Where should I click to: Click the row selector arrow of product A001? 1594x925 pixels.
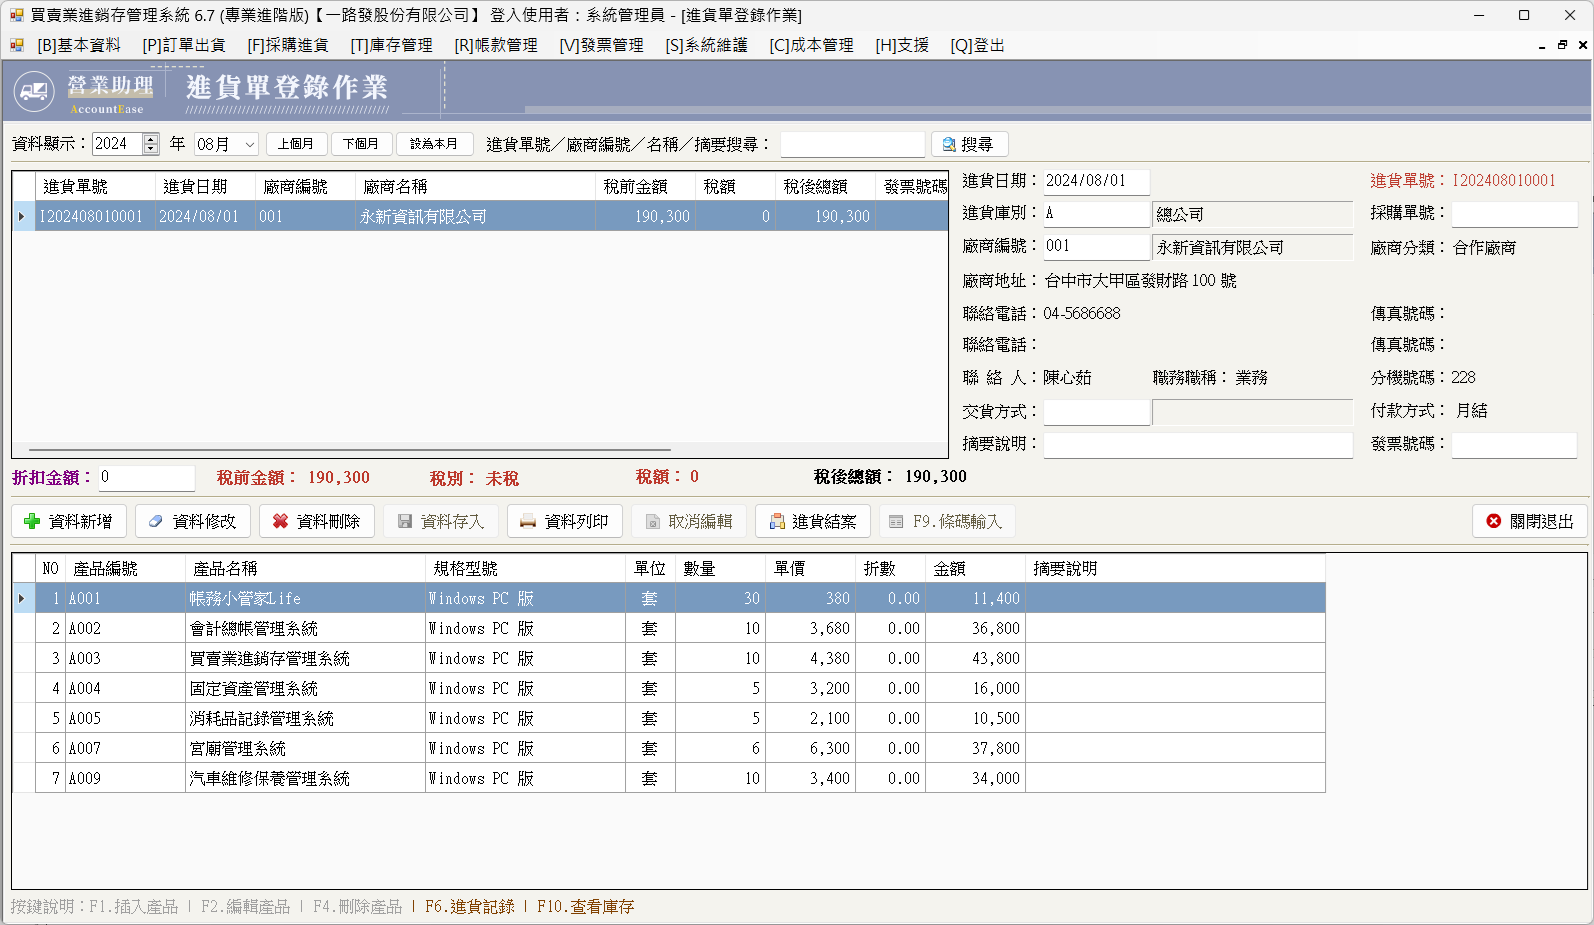23,598
